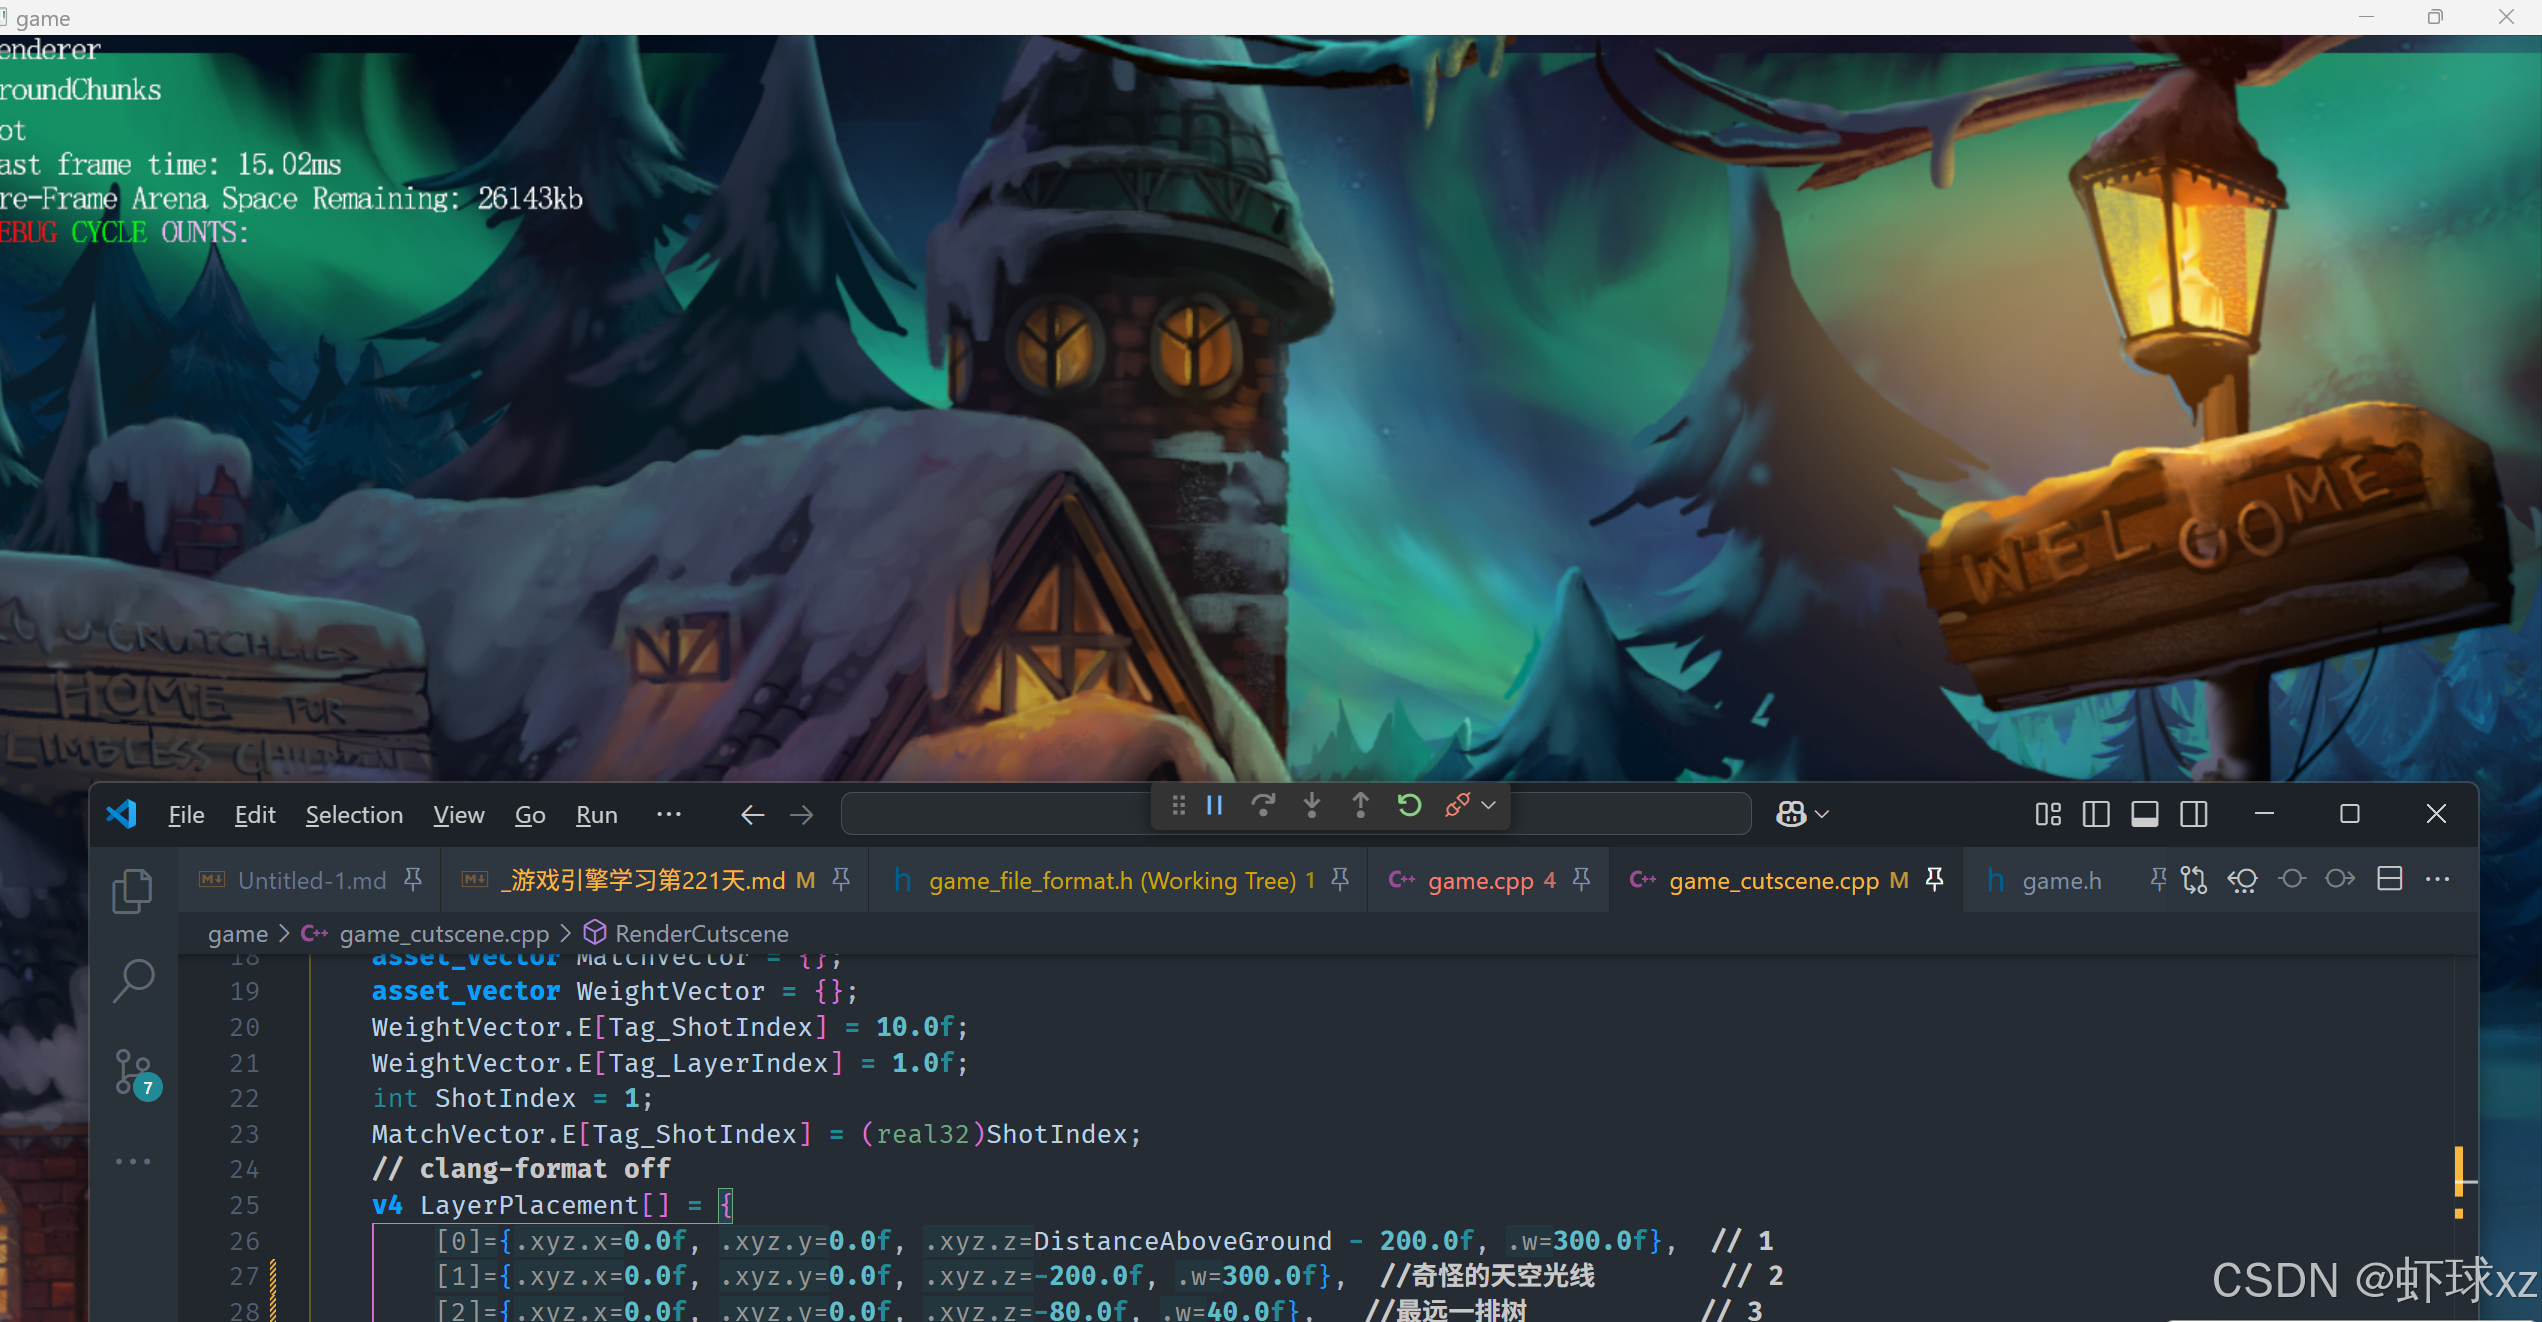Expand the Copilot chat dropdown arrow
This screenshot has height=1322, width=2542.
(1823, 814)
